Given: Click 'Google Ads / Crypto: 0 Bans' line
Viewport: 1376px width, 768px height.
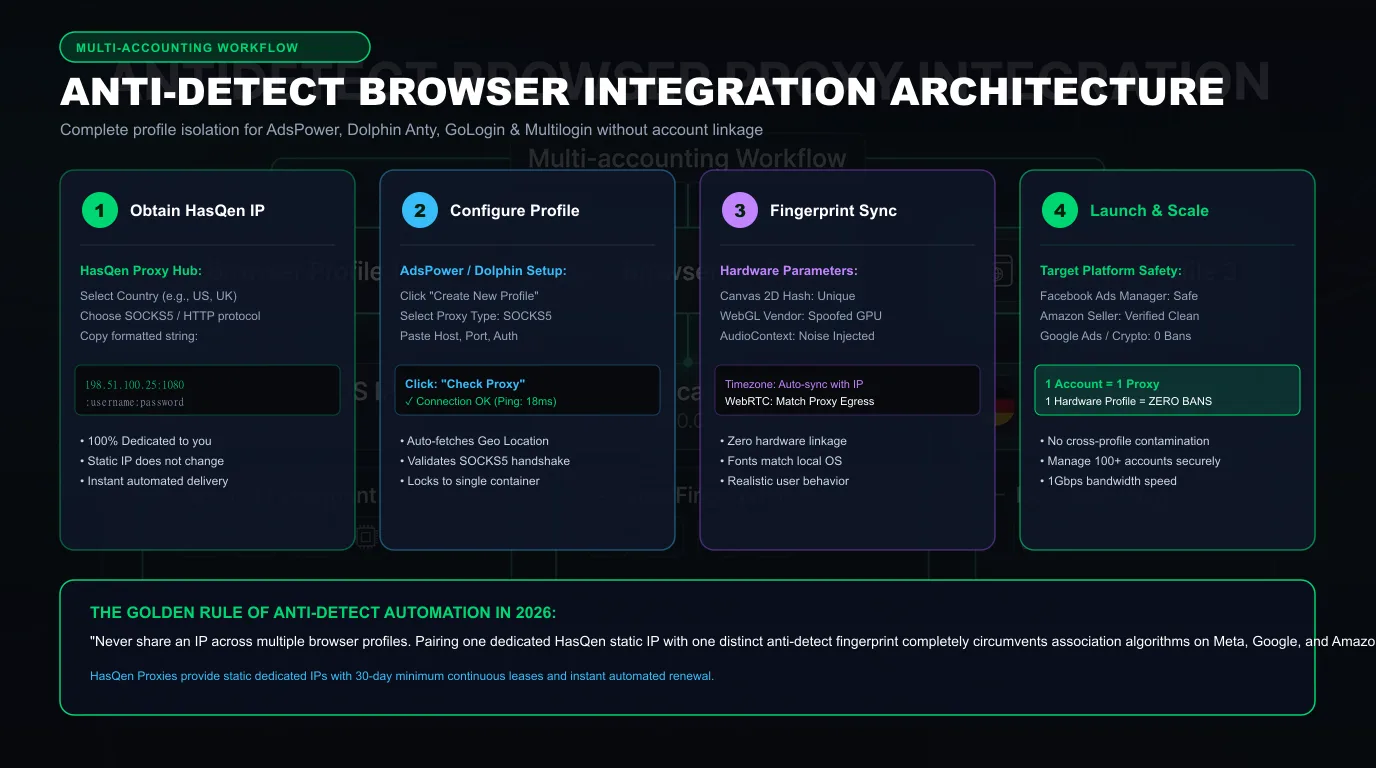Looking at the screenshot, I should (1116, 336).
